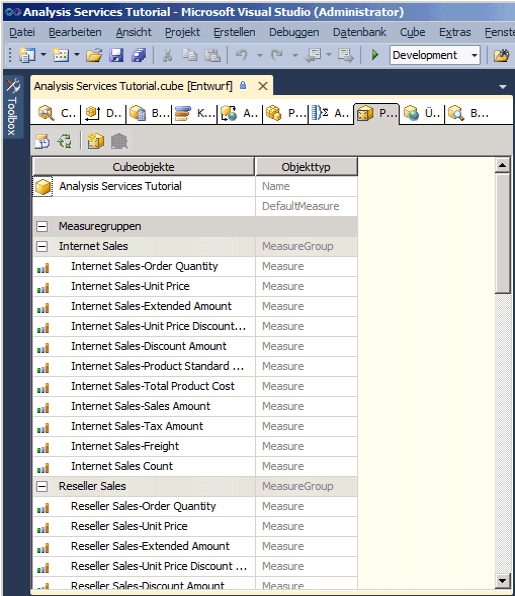Open the Ansicht menu
The width and height of the screenshot is (515, 596).
pos(133,32)
